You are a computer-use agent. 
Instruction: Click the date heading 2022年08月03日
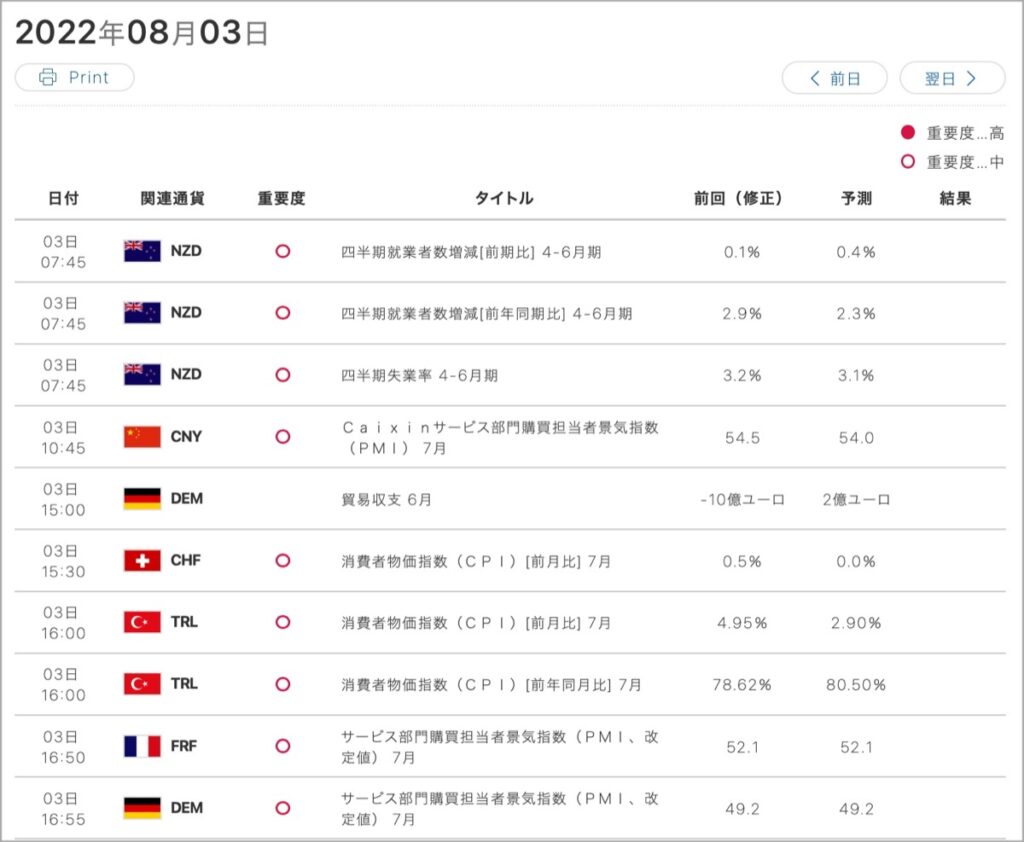click(x=142, y=33)
